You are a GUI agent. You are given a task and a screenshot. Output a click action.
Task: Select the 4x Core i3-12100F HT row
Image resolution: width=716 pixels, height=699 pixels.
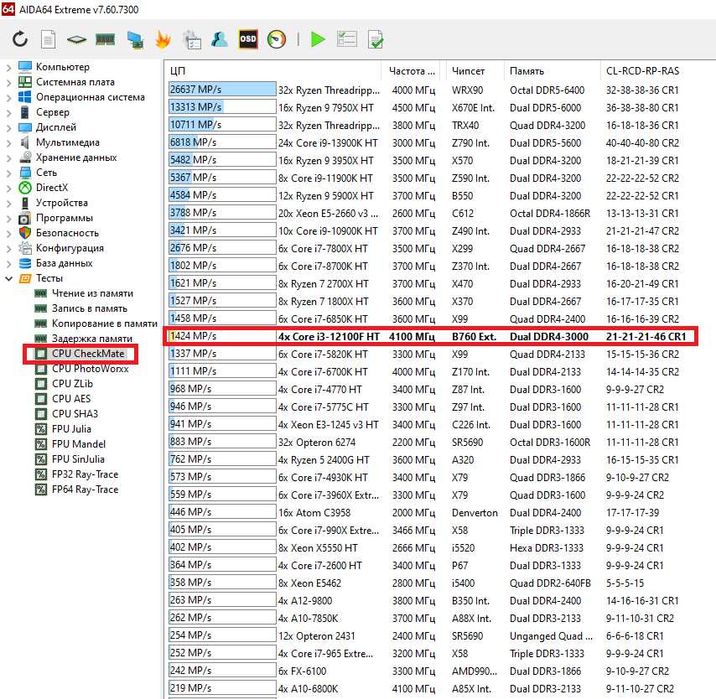coord(430,336)
